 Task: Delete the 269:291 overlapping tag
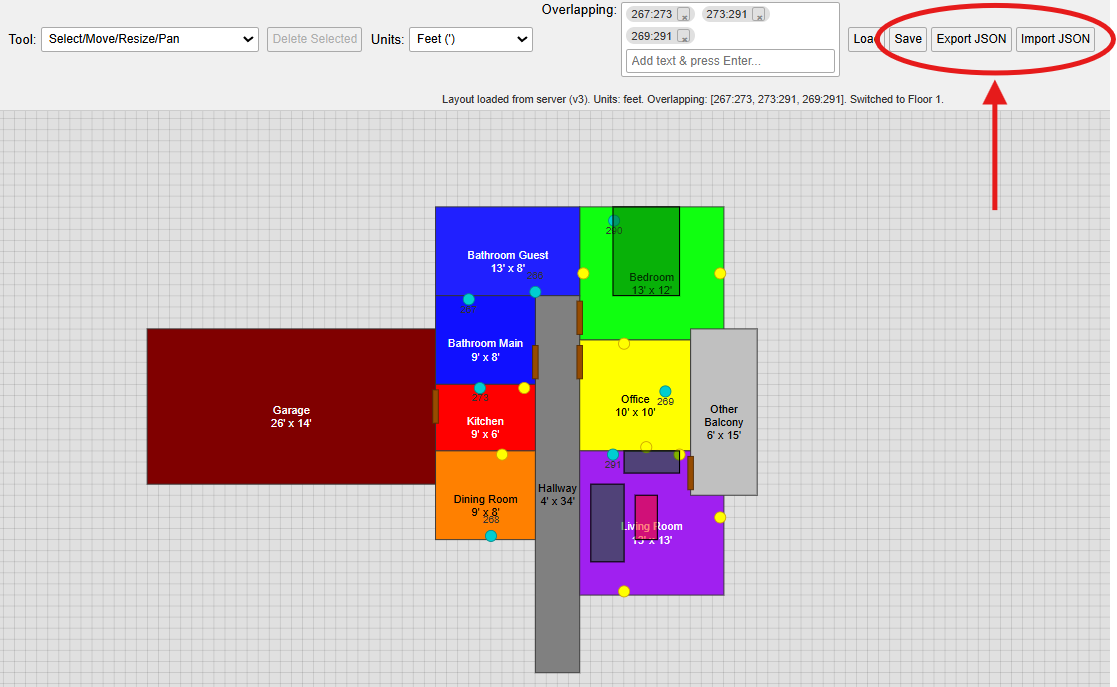[x=683, y=36]
